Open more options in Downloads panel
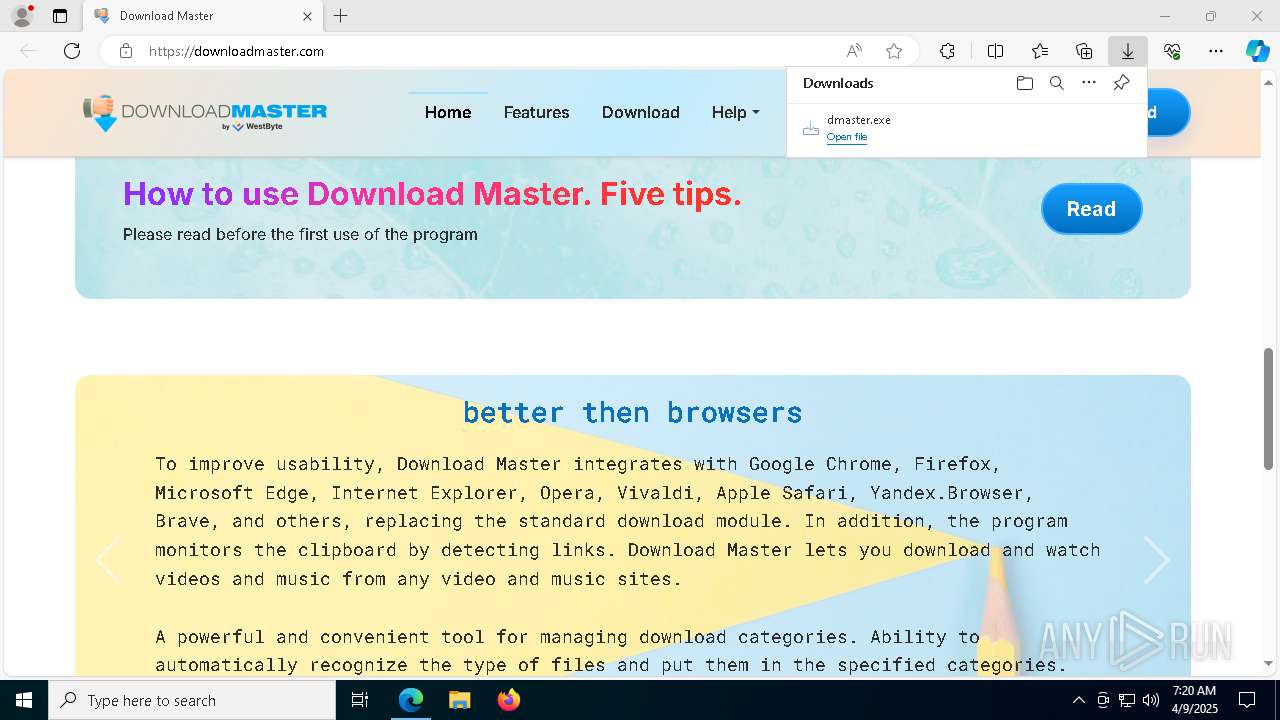Screen dimensions: 1280x720 pyautogui.click(x=1089, y=83)
